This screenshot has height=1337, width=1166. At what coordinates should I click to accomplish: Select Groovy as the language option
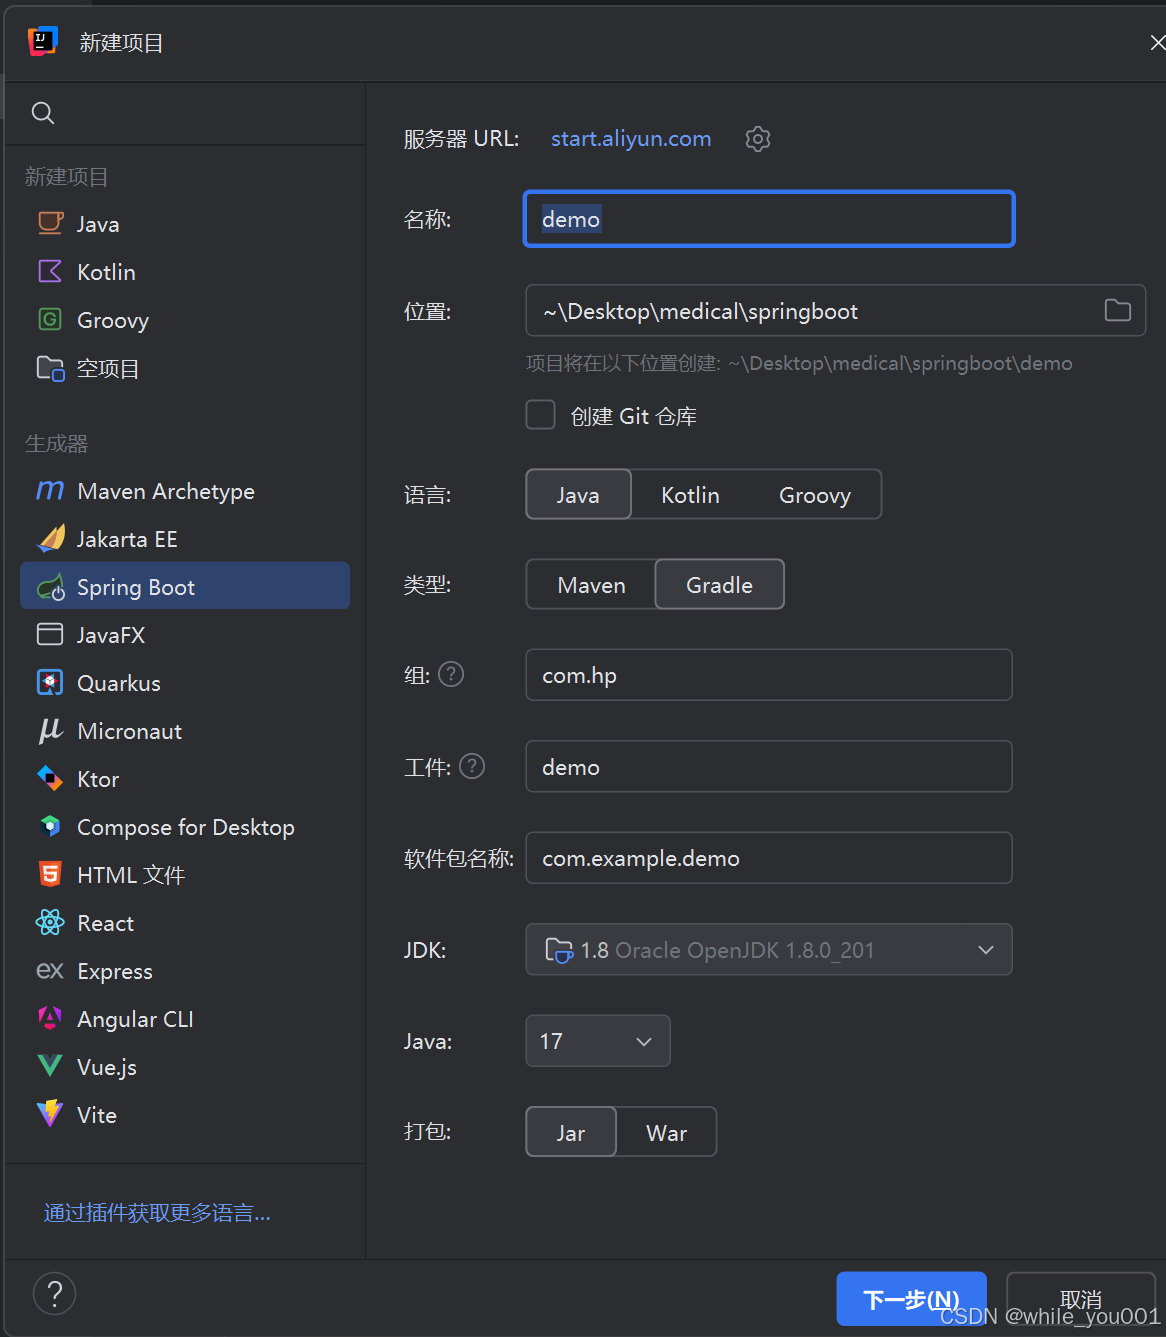pyautogui.click(x=815, y=495)
